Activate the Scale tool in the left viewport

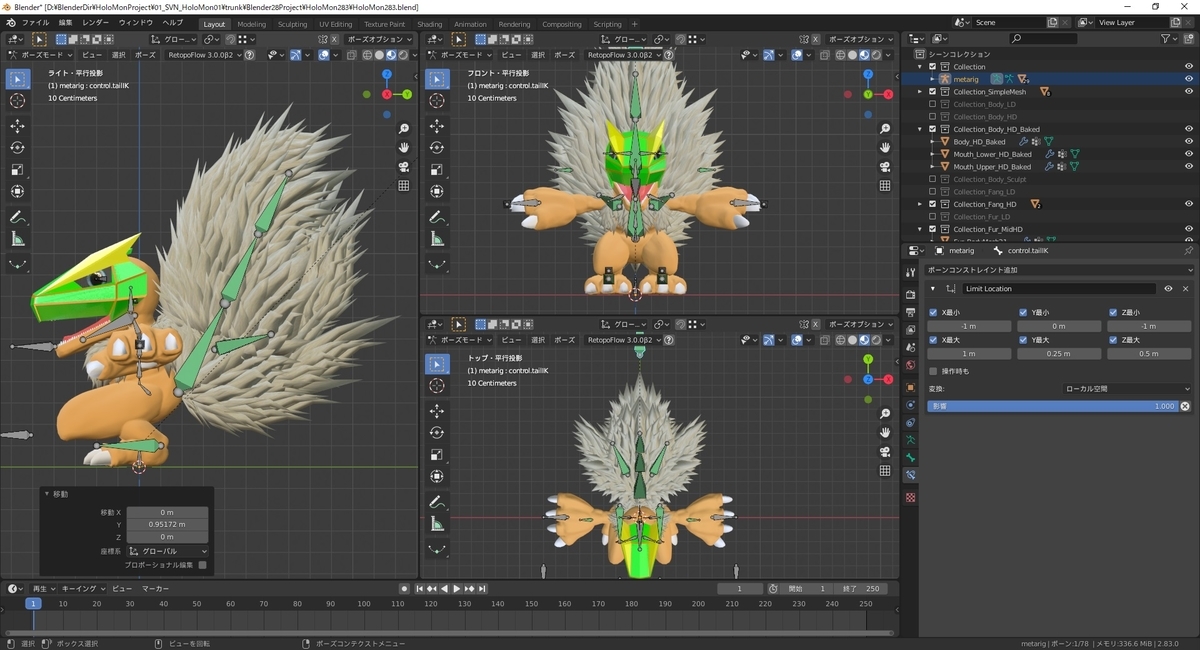click(18, 170)
